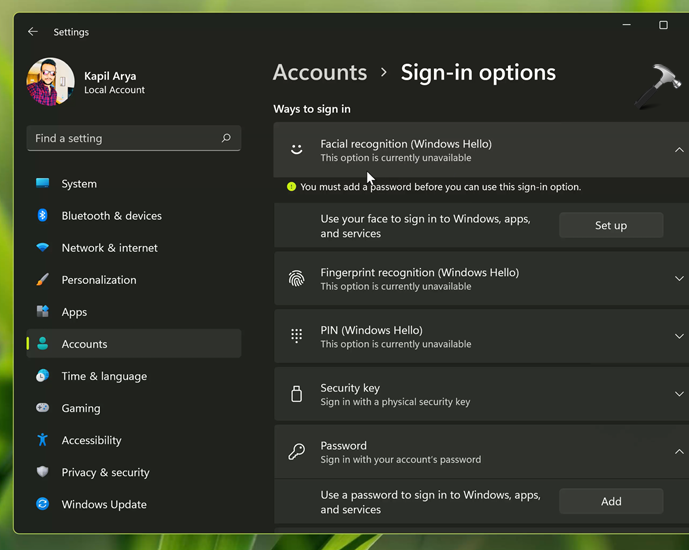Go to Time & language settings
Screen dimensions: 689x550
tap(104, 376)
